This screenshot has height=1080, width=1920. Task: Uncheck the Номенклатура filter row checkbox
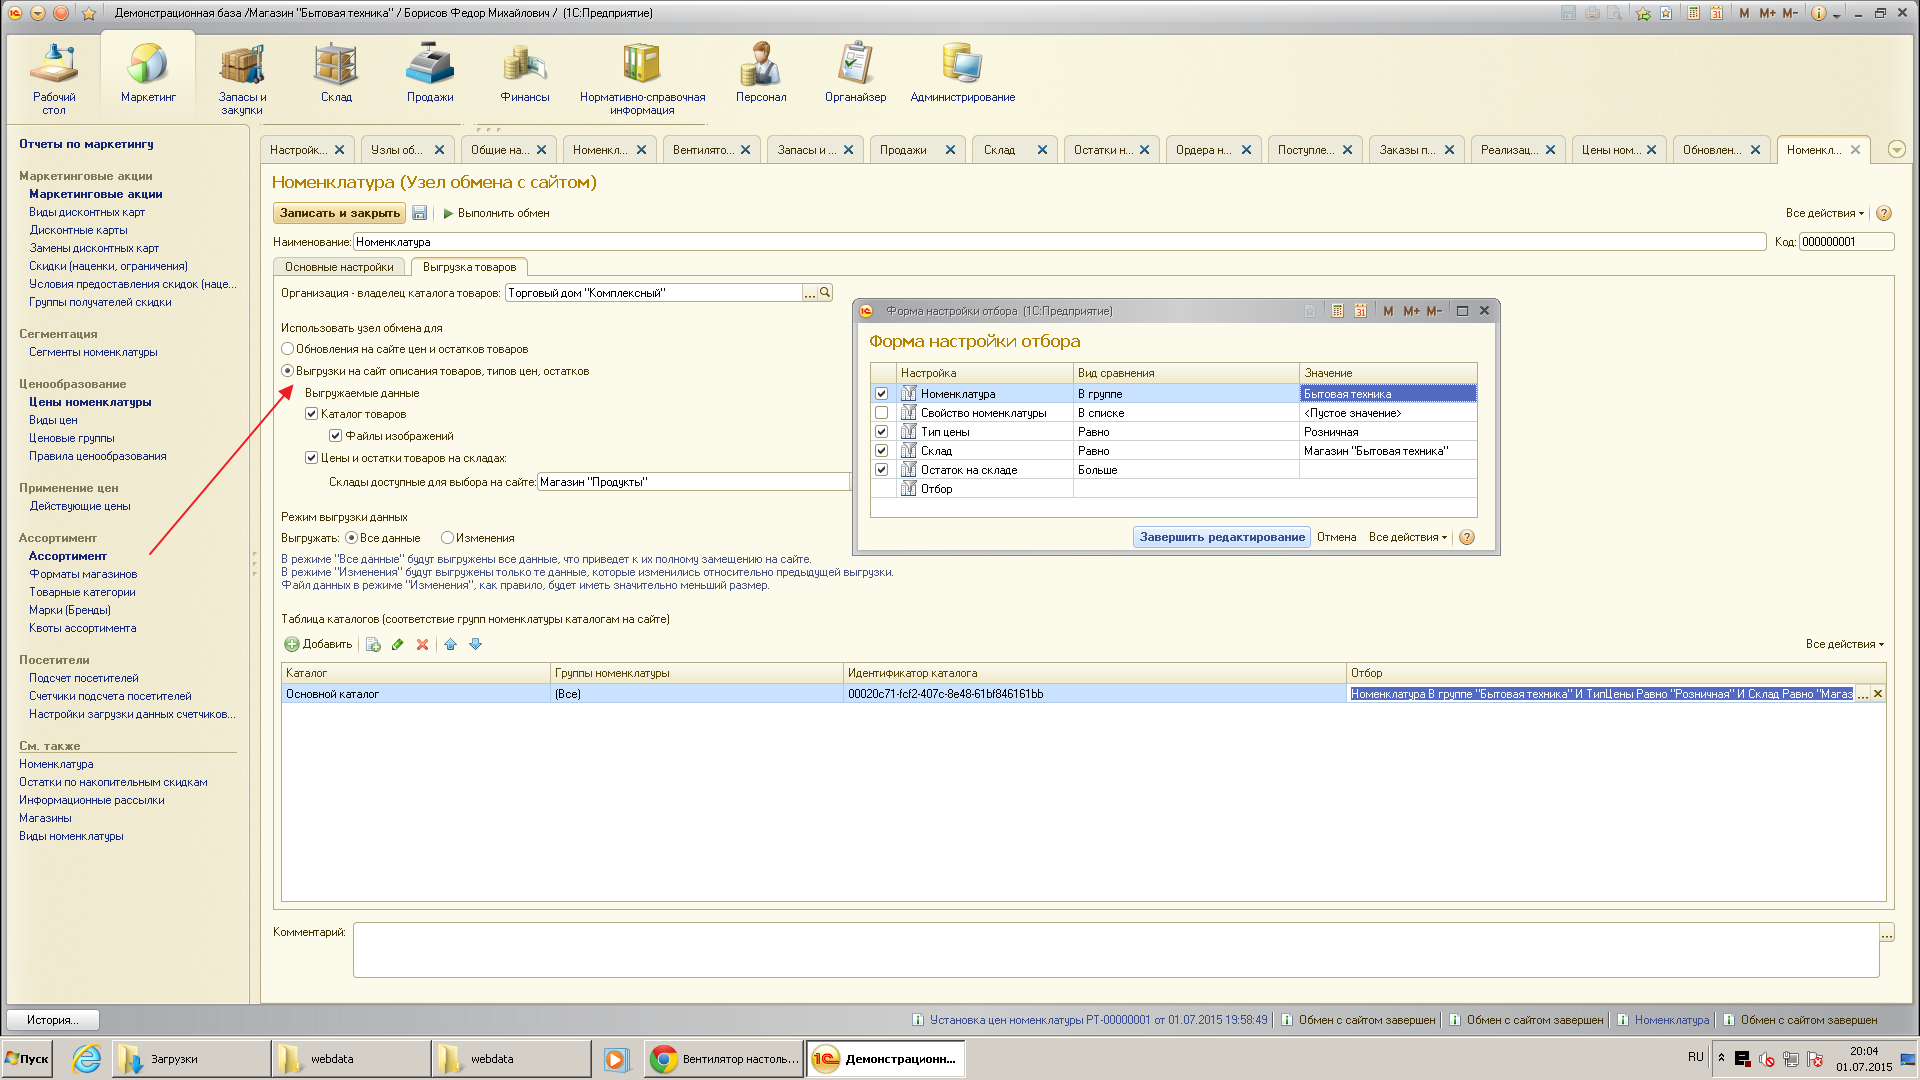881,394
